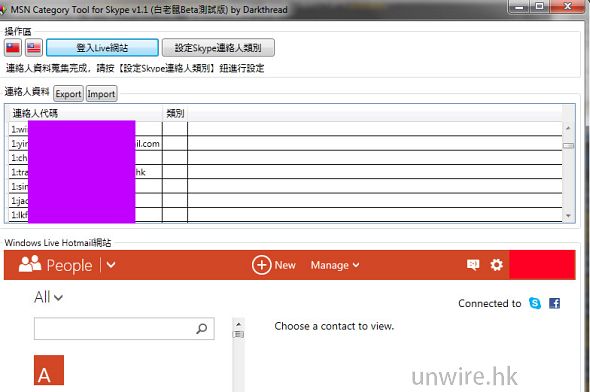590x392 pixels.
Task: Export the contact data
Action: point(68,94)
